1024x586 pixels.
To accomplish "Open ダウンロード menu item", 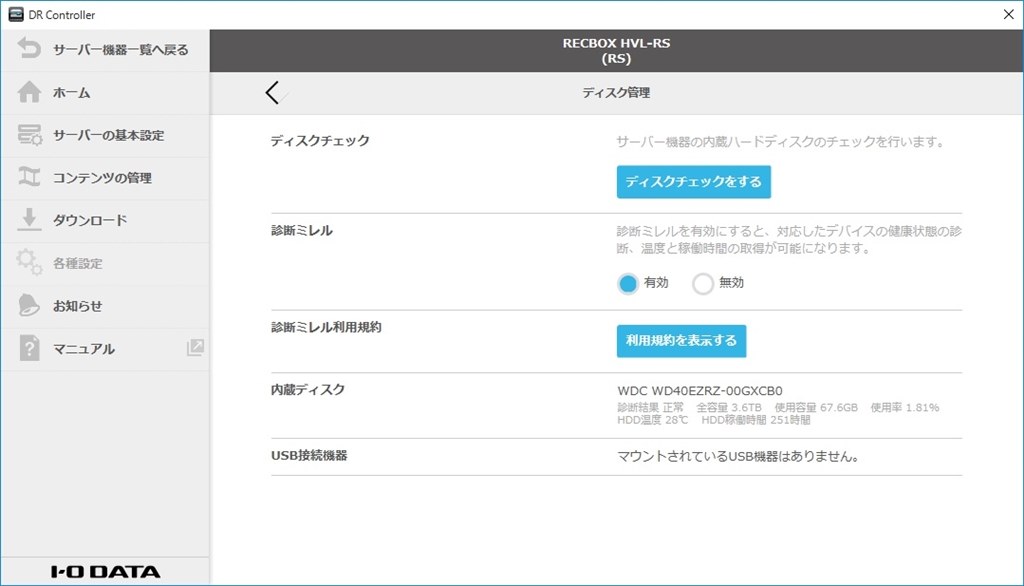I will 105,220.
